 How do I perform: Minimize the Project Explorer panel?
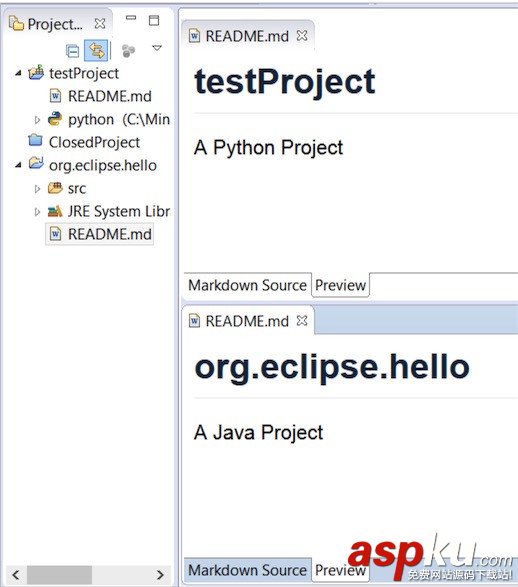pyautogui.click(x=131, y=18)
